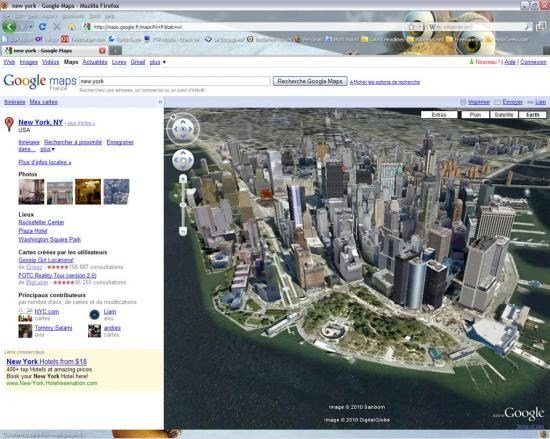550x439 pixels.
Task: Click the andres contributor avatar
Action: pos(94,331)
